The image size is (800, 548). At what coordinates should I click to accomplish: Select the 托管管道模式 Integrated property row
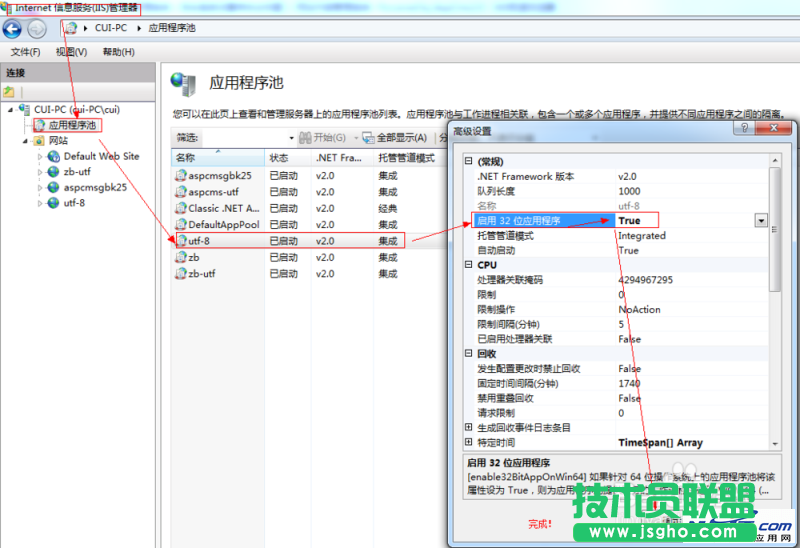click(621, 236)
